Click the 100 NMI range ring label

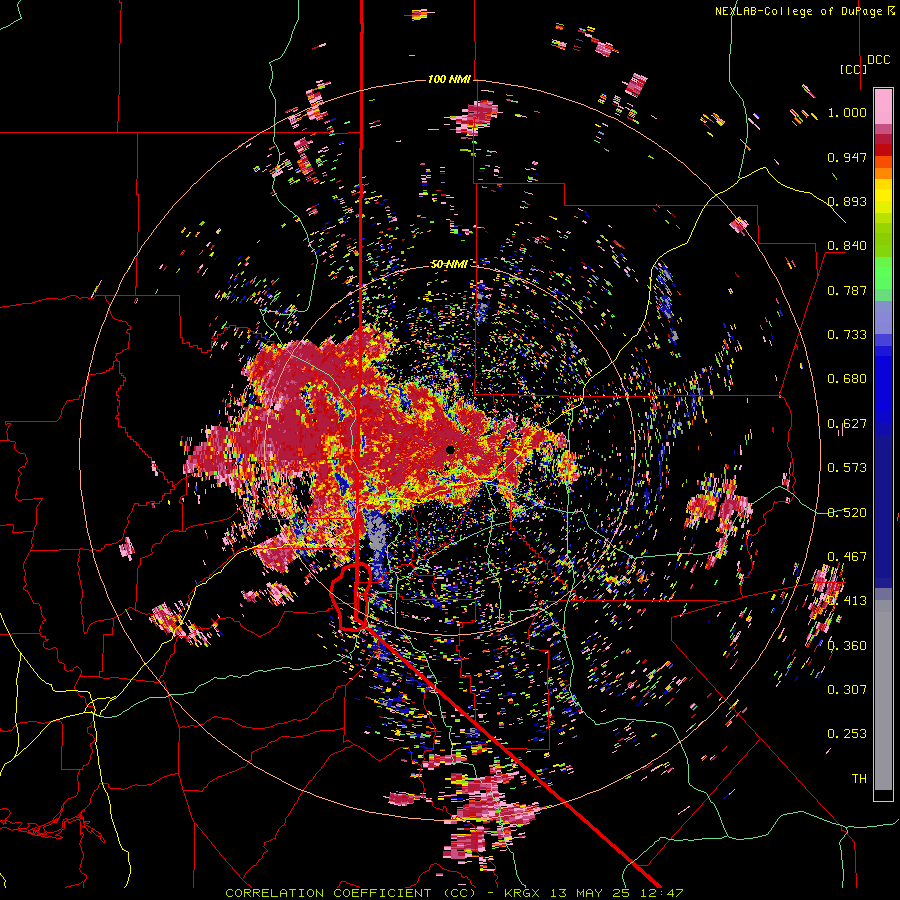[x=449, y=79]
